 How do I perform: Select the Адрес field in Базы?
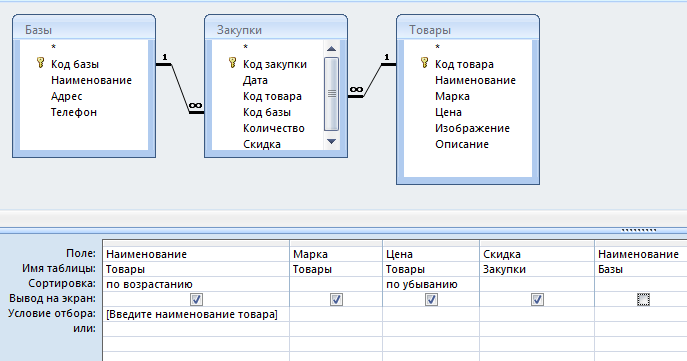click(x=67, y=96)
